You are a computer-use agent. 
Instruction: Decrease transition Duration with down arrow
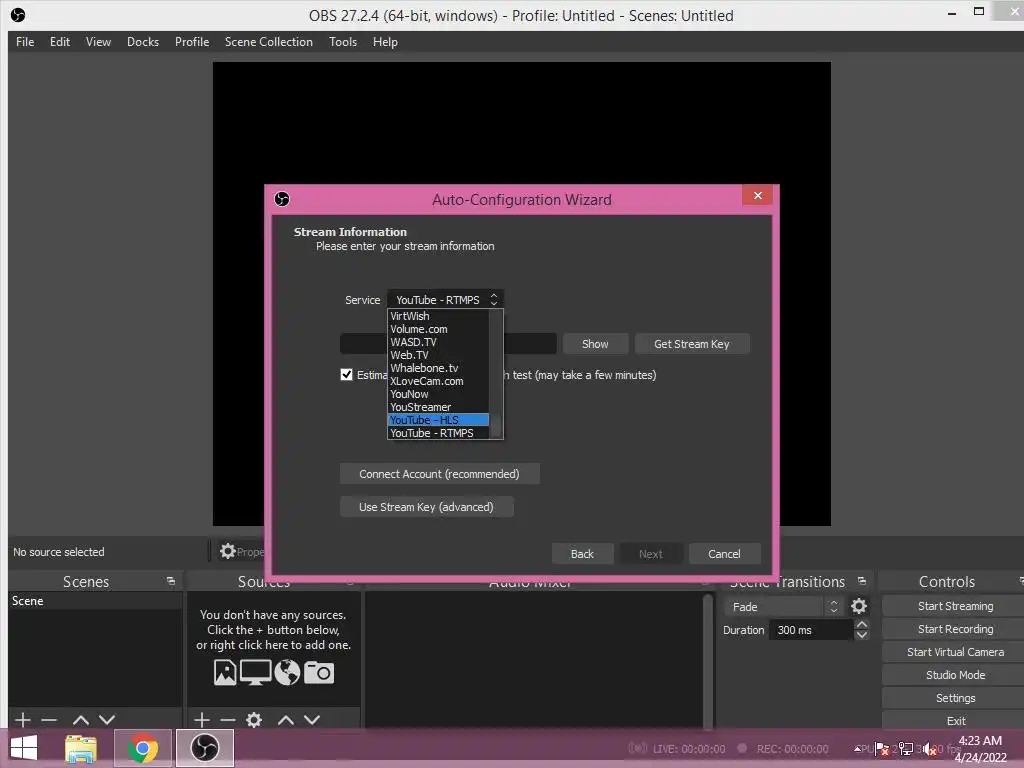pos(862,635)
